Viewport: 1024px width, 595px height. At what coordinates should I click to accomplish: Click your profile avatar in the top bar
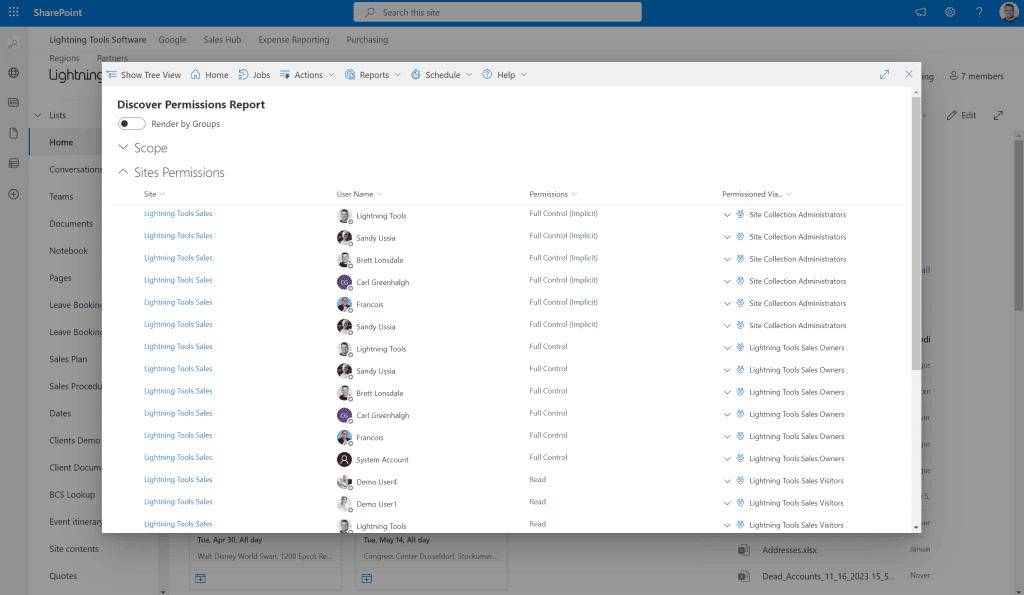tap(1009, 12)
